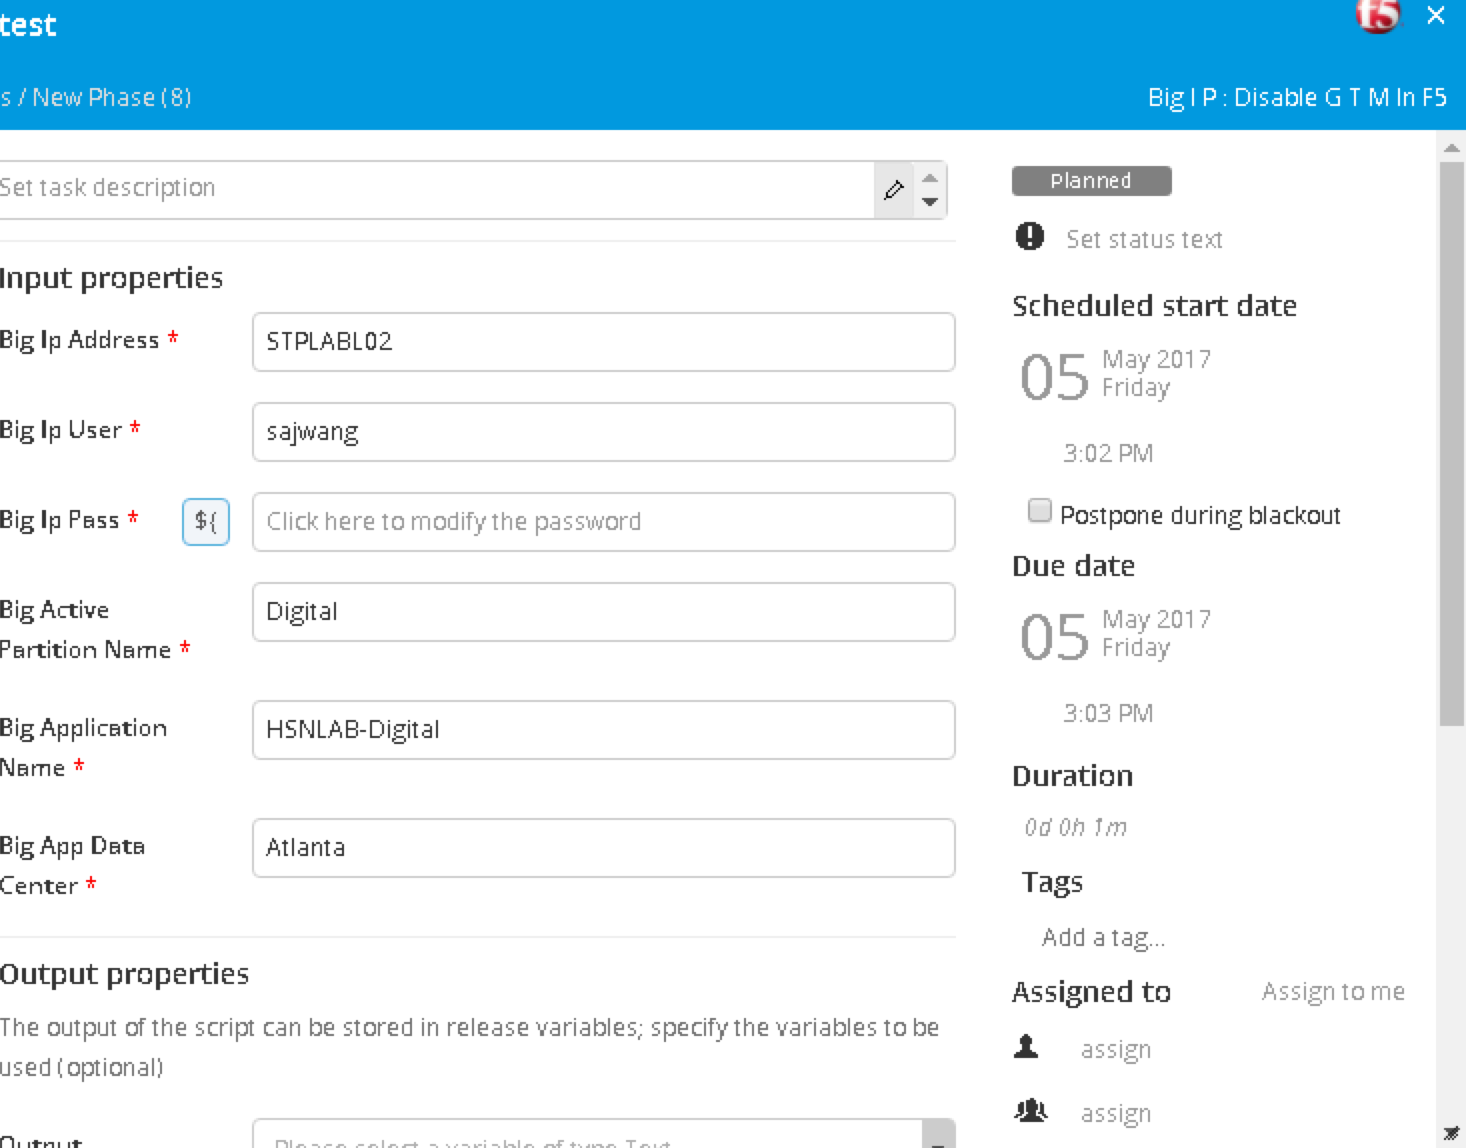The image size is (1466, 1148).
Task: Open scheduled start date 05 May 2017
Action: pos(1115,375)
